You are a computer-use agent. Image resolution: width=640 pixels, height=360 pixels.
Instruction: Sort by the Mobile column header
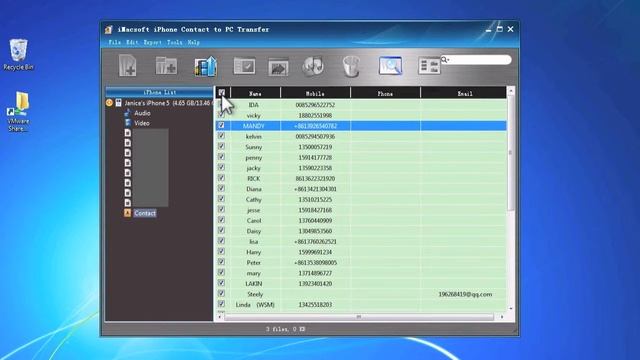tap(316, 93)
